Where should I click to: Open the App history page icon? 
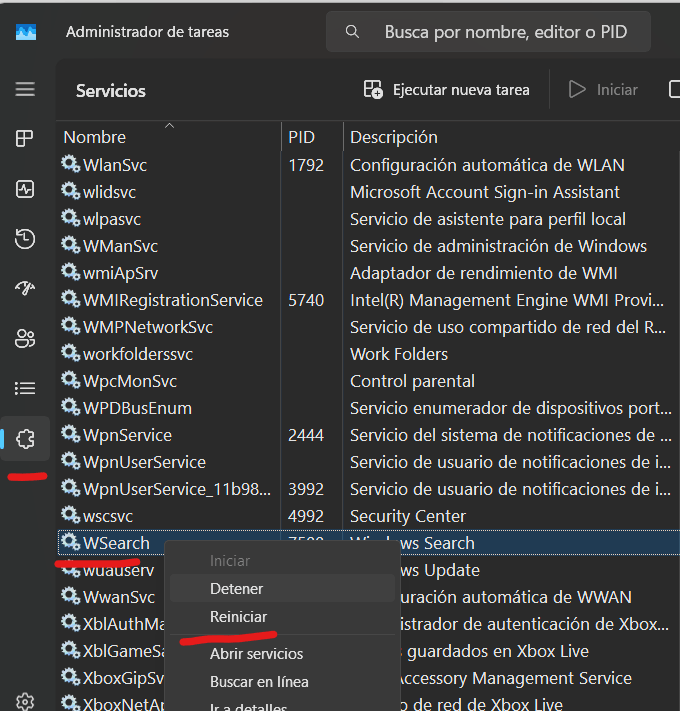coord(24,239)
